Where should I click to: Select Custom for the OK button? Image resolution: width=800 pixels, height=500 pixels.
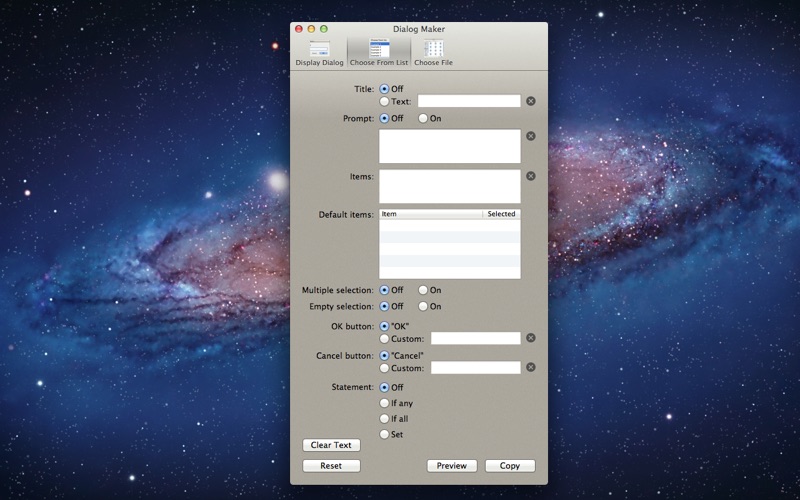tap(384, 339)
